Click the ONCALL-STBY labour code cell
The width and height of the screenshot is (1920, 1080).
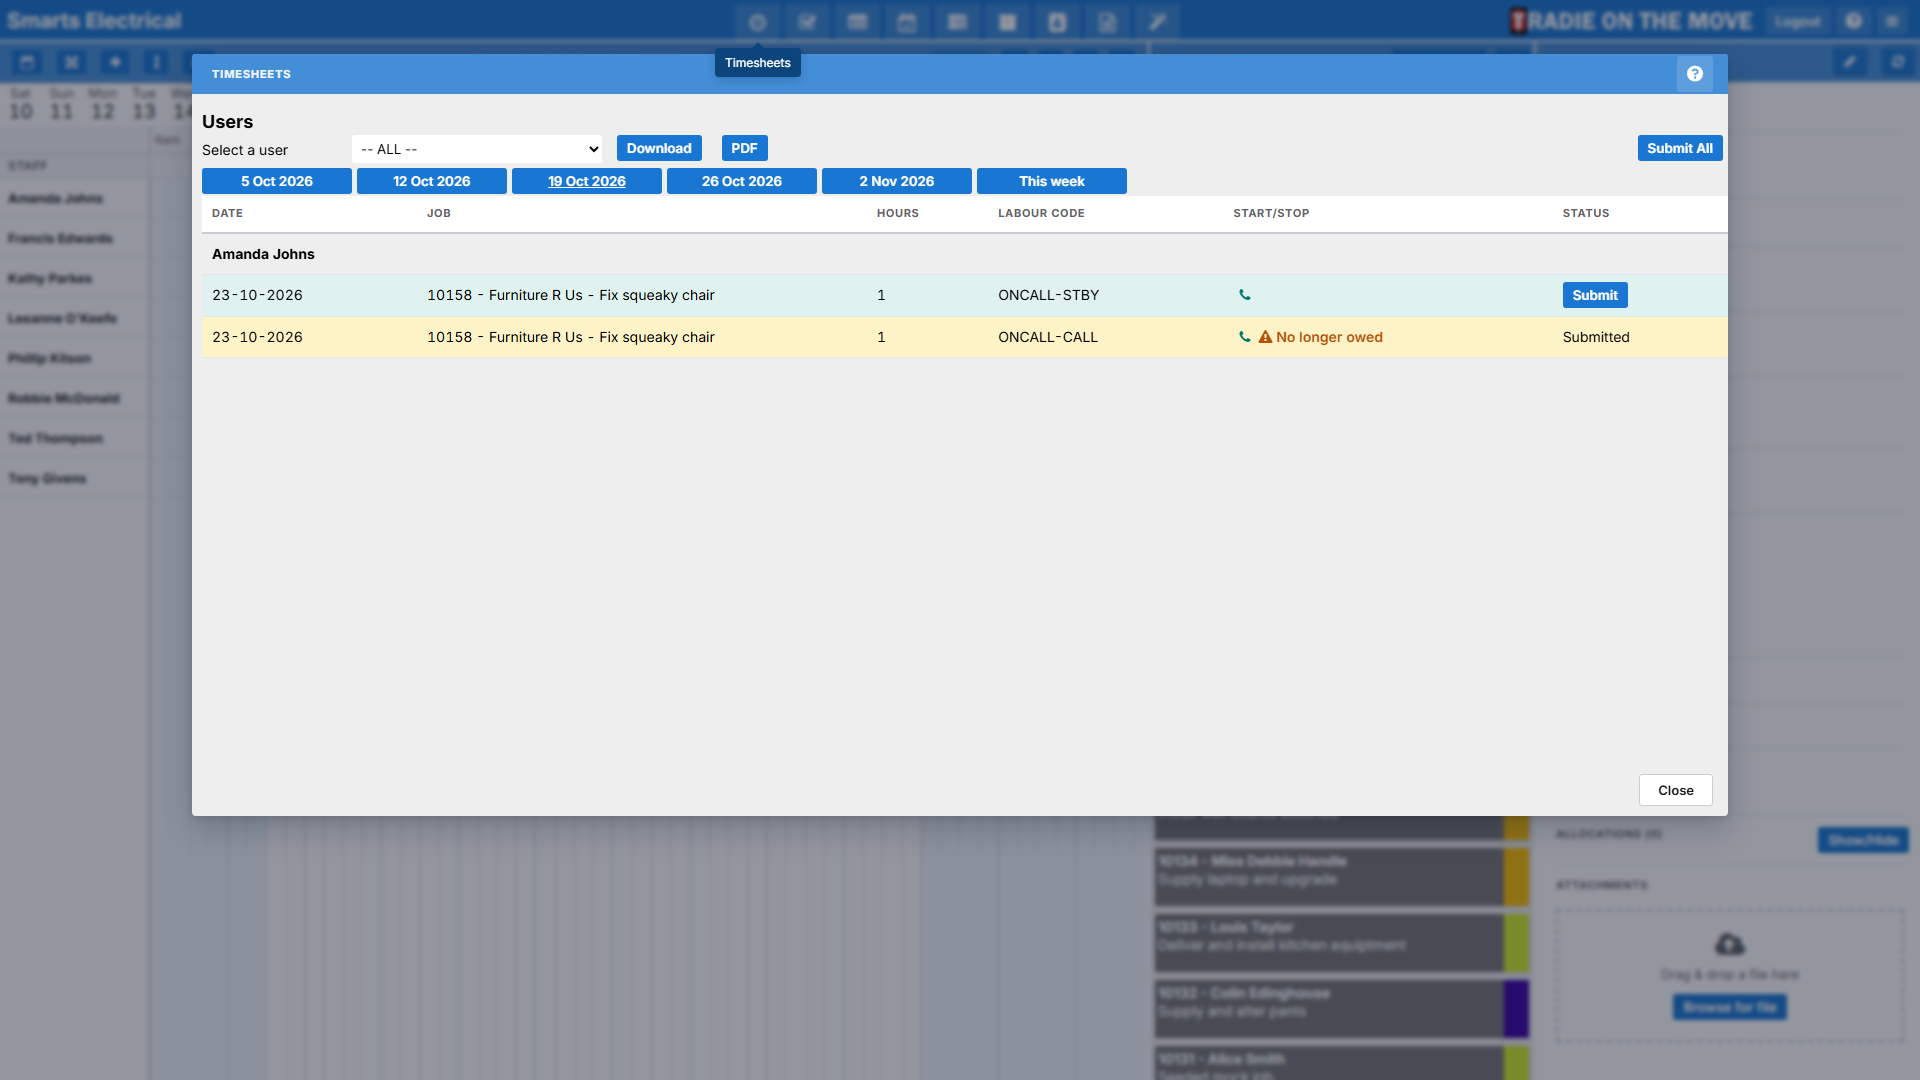[1048, 295]
